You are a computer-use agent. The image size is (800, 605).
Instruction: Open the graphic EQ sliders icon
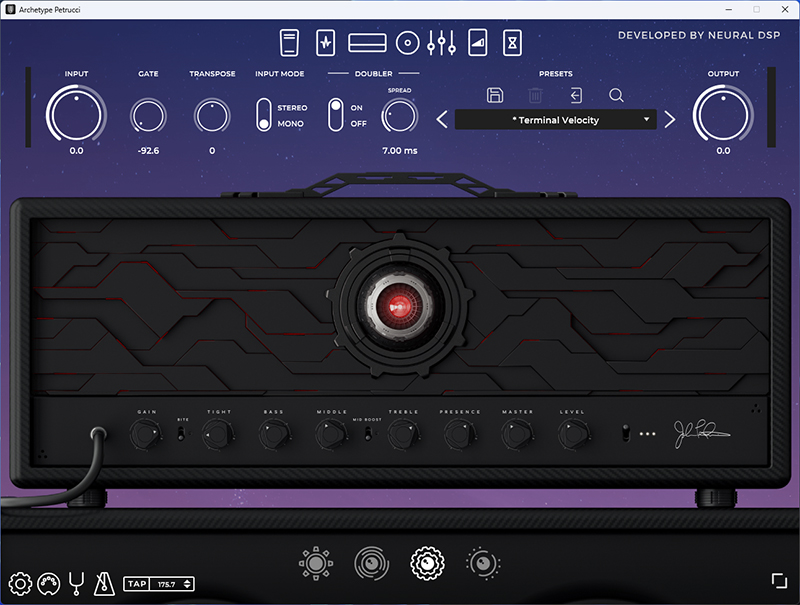pyautogui.click(x=442, y=42)
